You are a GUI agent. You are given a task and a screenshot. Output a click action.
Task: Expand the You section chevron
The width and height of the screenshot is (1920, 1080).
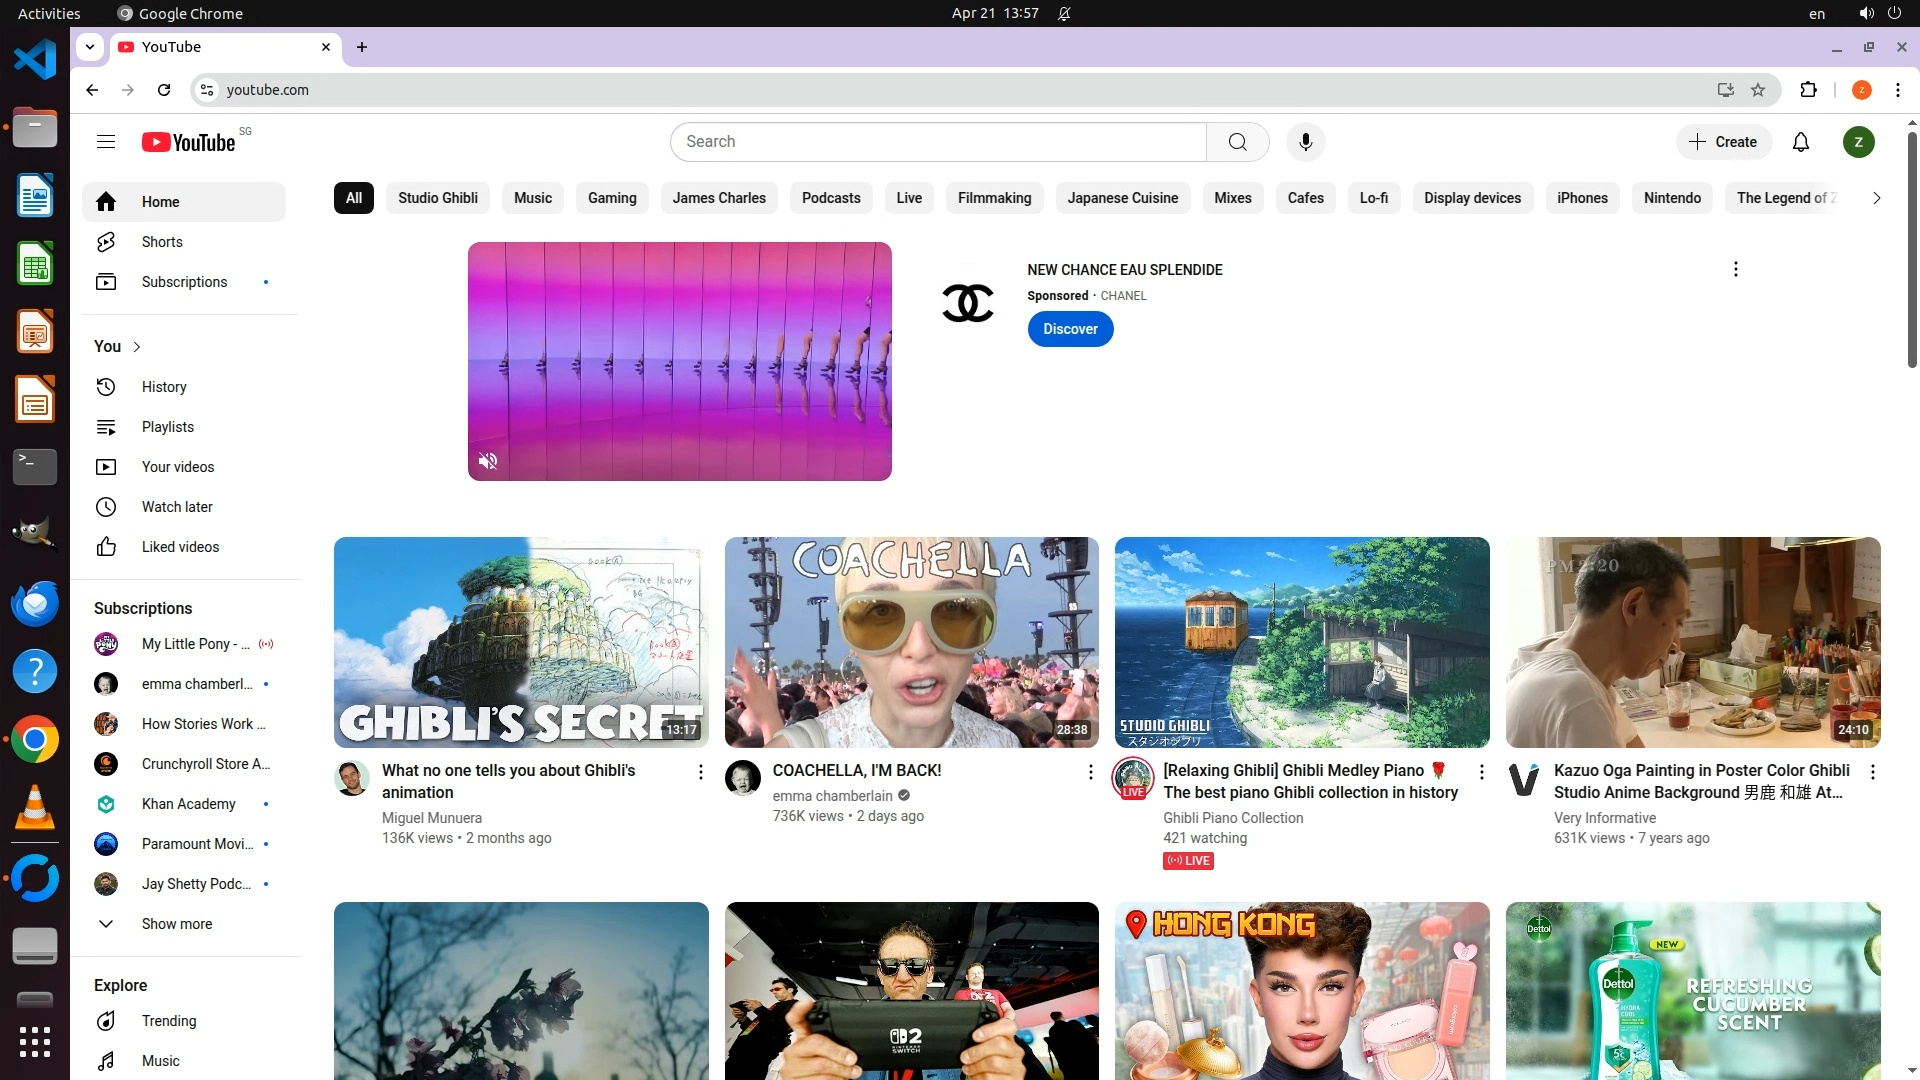pyautogui.click(x=137, y=347)
